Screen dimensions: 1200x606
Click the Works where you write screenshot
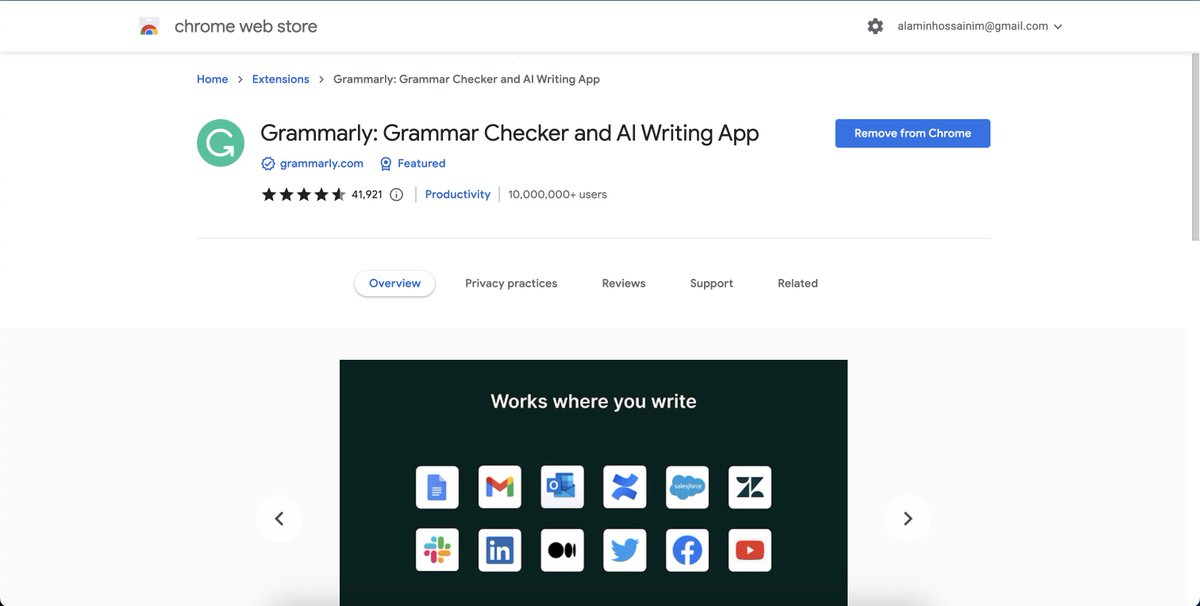[x=593, y=483]
